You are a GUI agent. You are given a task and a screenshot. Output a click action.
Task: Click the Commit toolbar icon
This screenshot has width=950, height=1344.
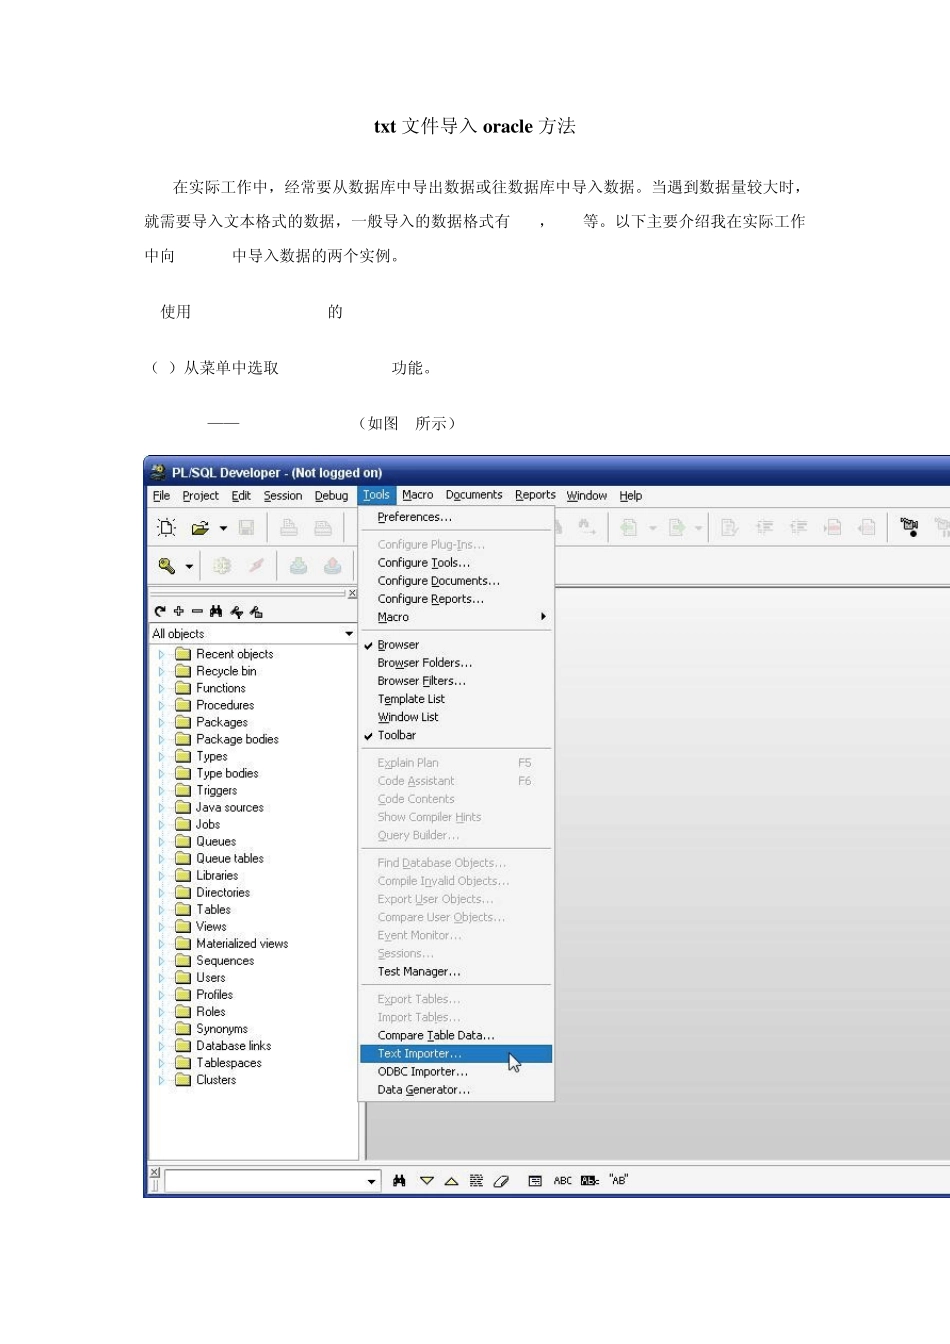pos(298,566)
